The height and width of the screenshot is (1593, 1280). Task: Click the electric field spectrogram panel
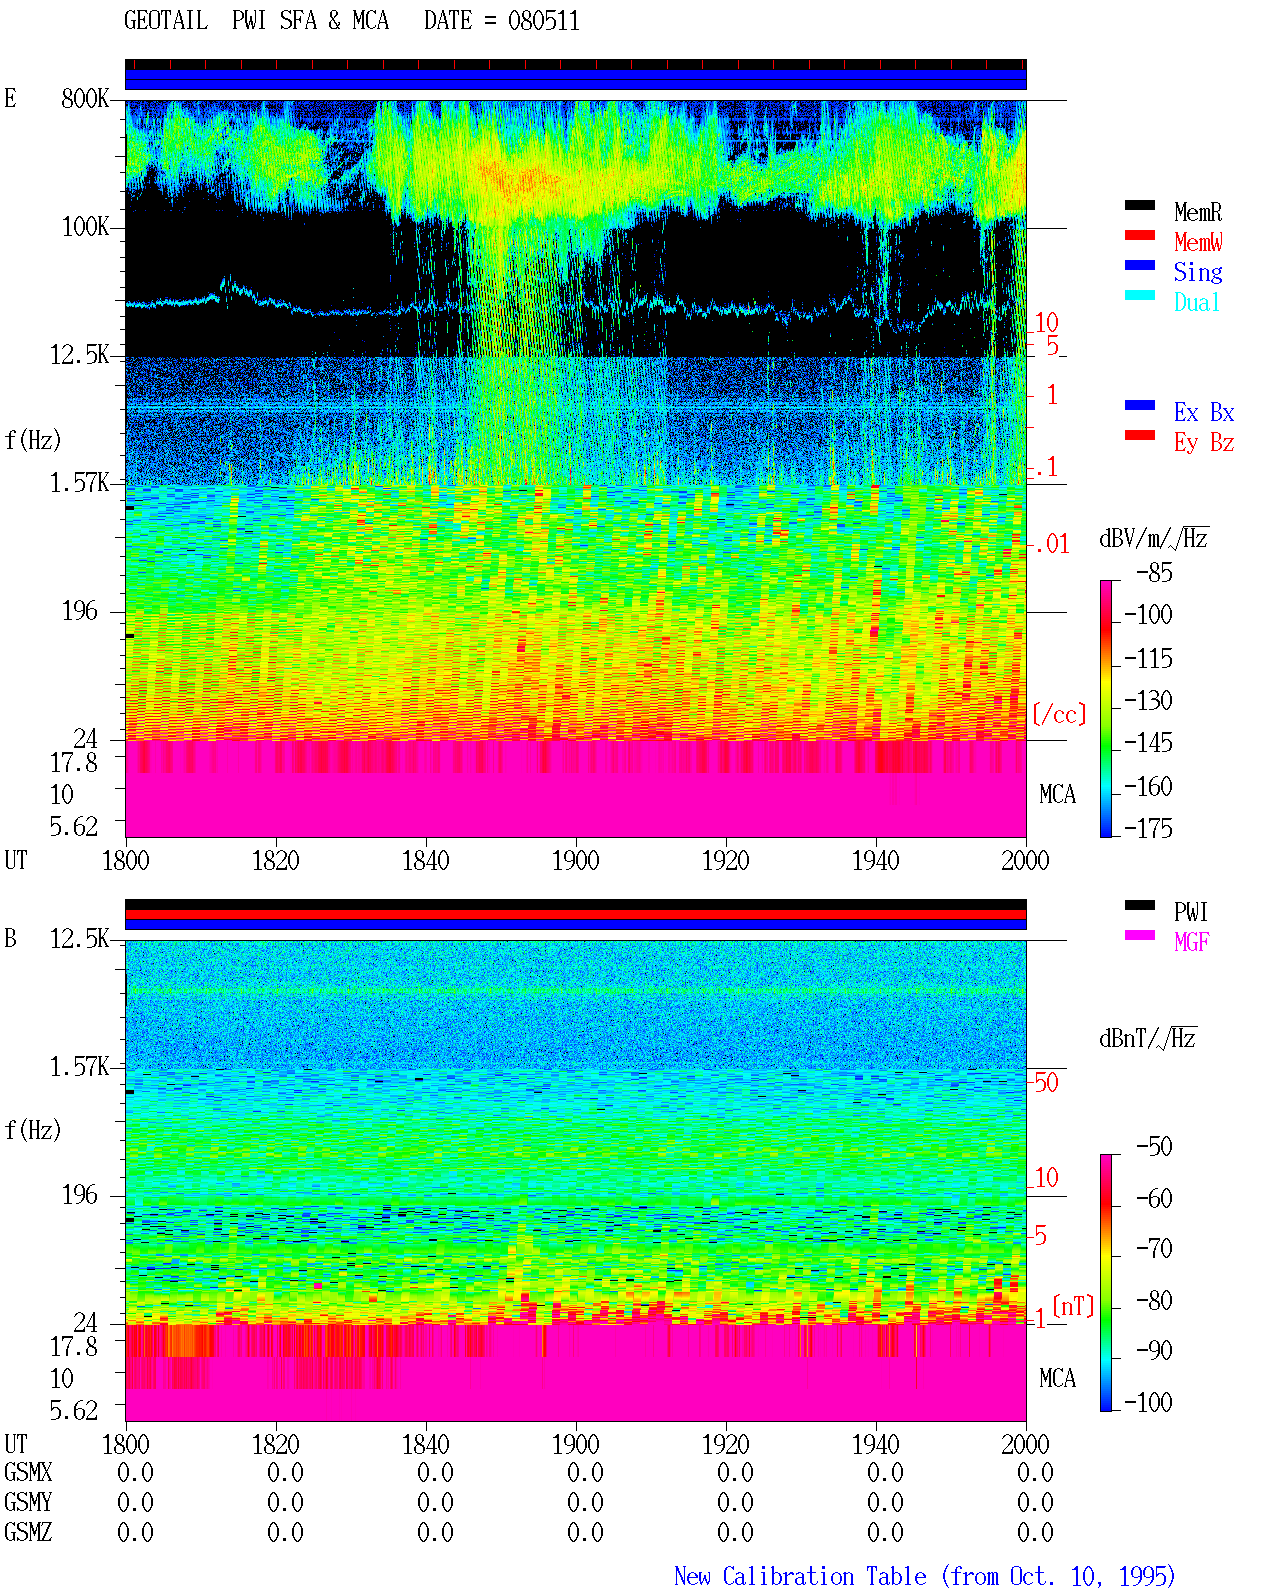point(576,468)
